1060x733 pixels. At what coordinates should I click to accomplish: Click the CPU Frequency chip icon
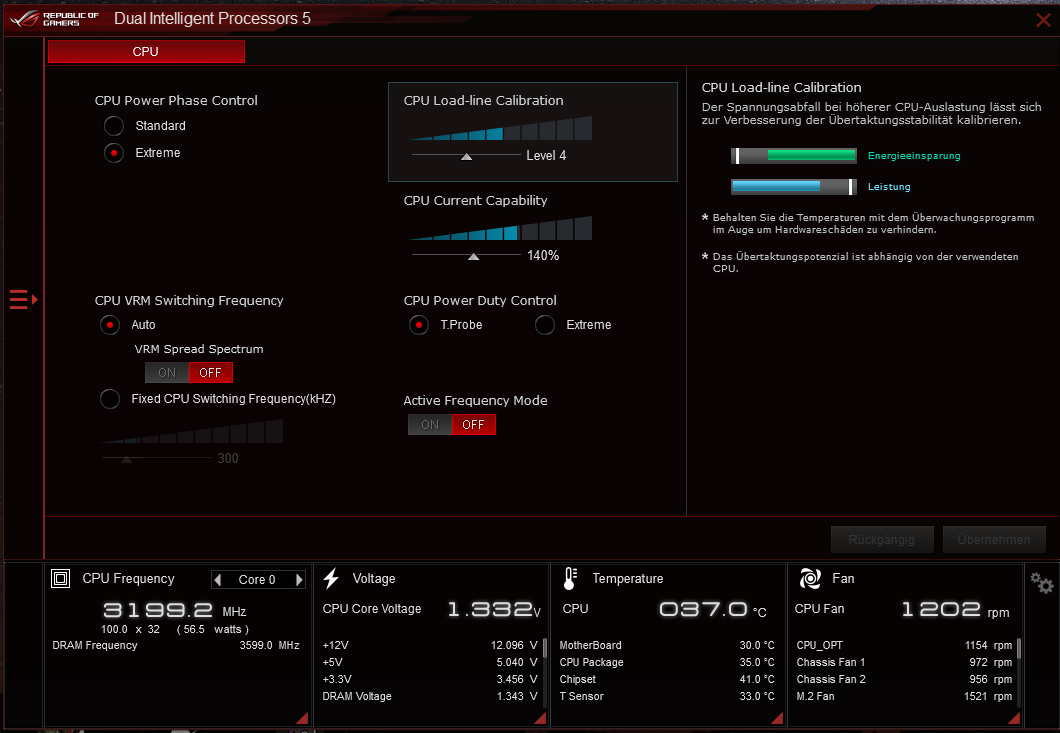click(60, 578)
